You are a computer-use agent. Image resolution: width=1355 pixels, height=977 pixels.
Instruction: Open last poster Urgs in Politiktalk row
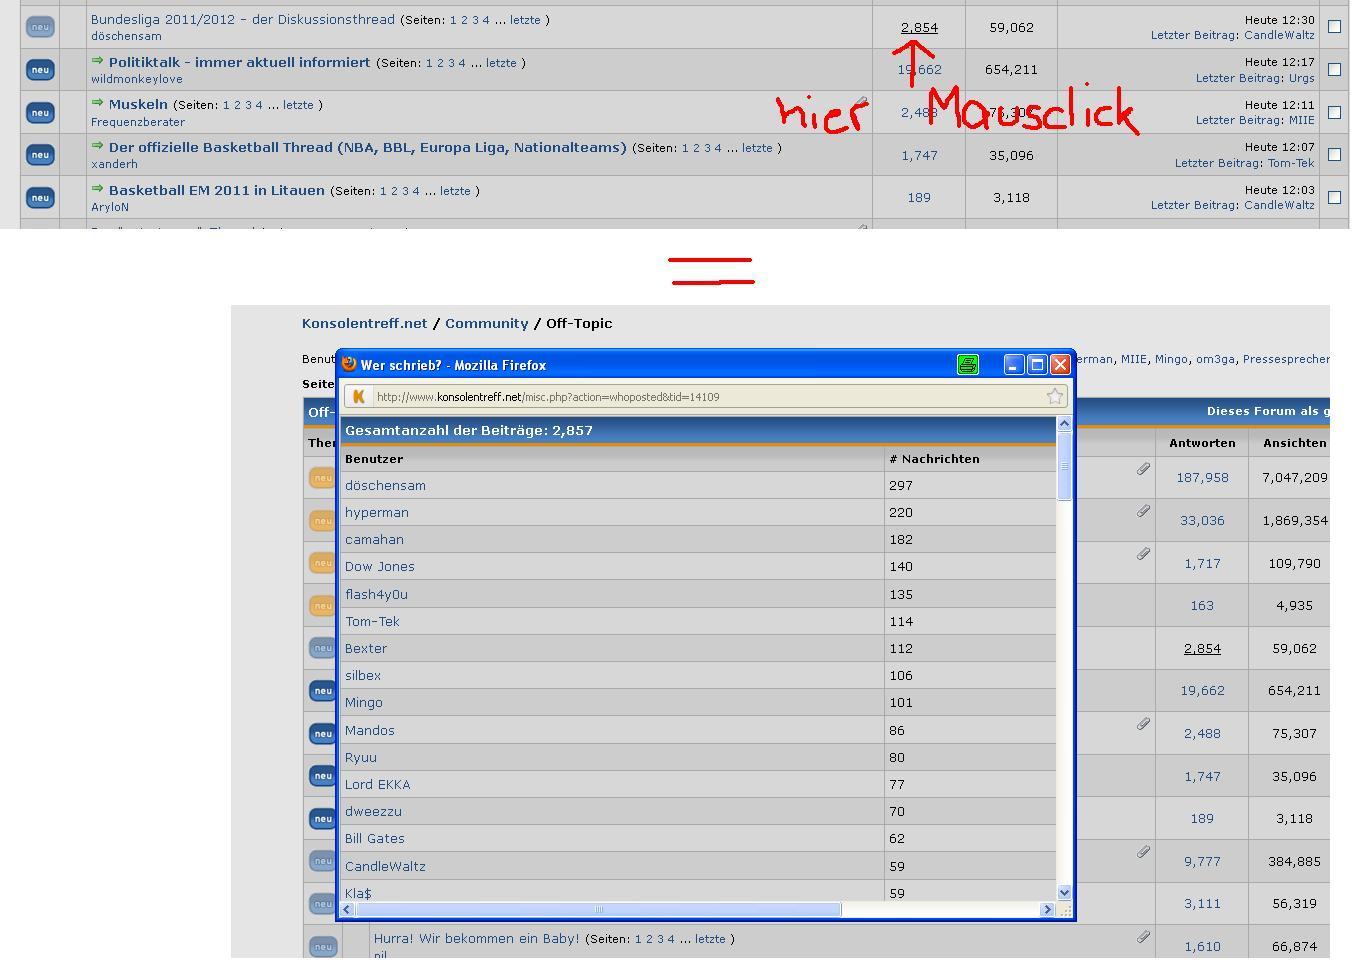tap(1301, 78)
